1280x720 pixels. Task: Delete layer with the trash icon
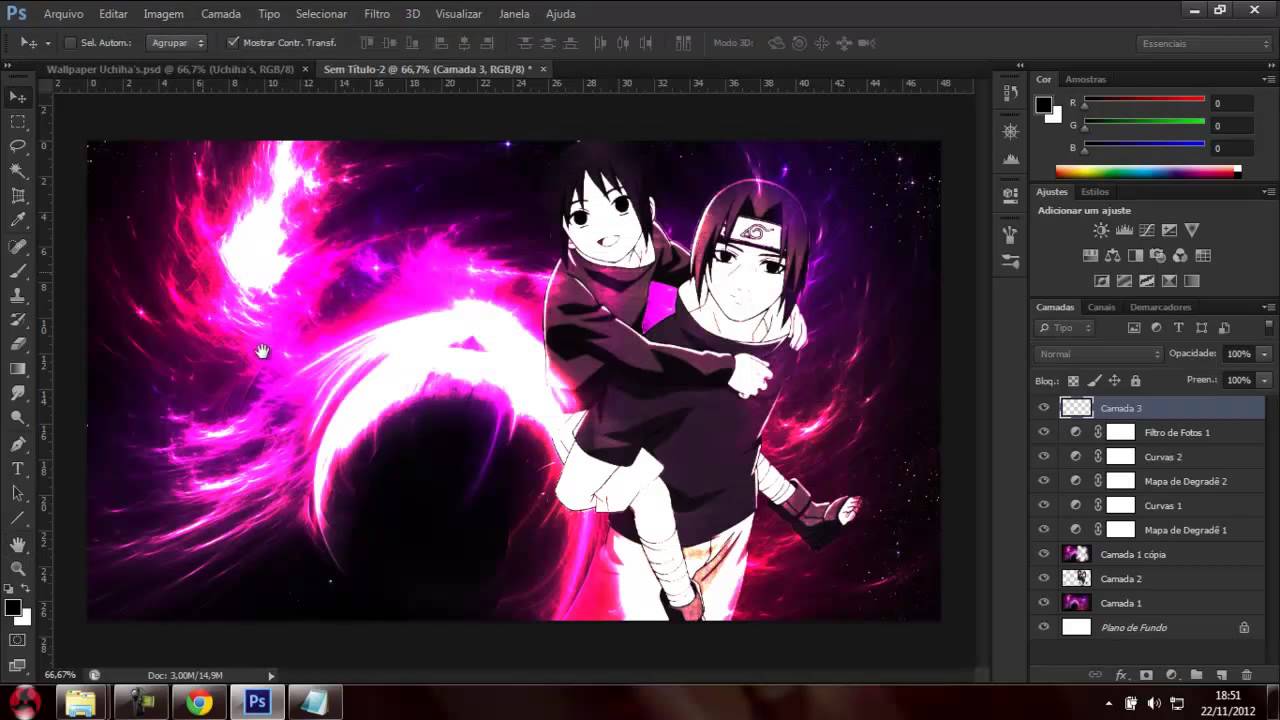[1246, 675]
